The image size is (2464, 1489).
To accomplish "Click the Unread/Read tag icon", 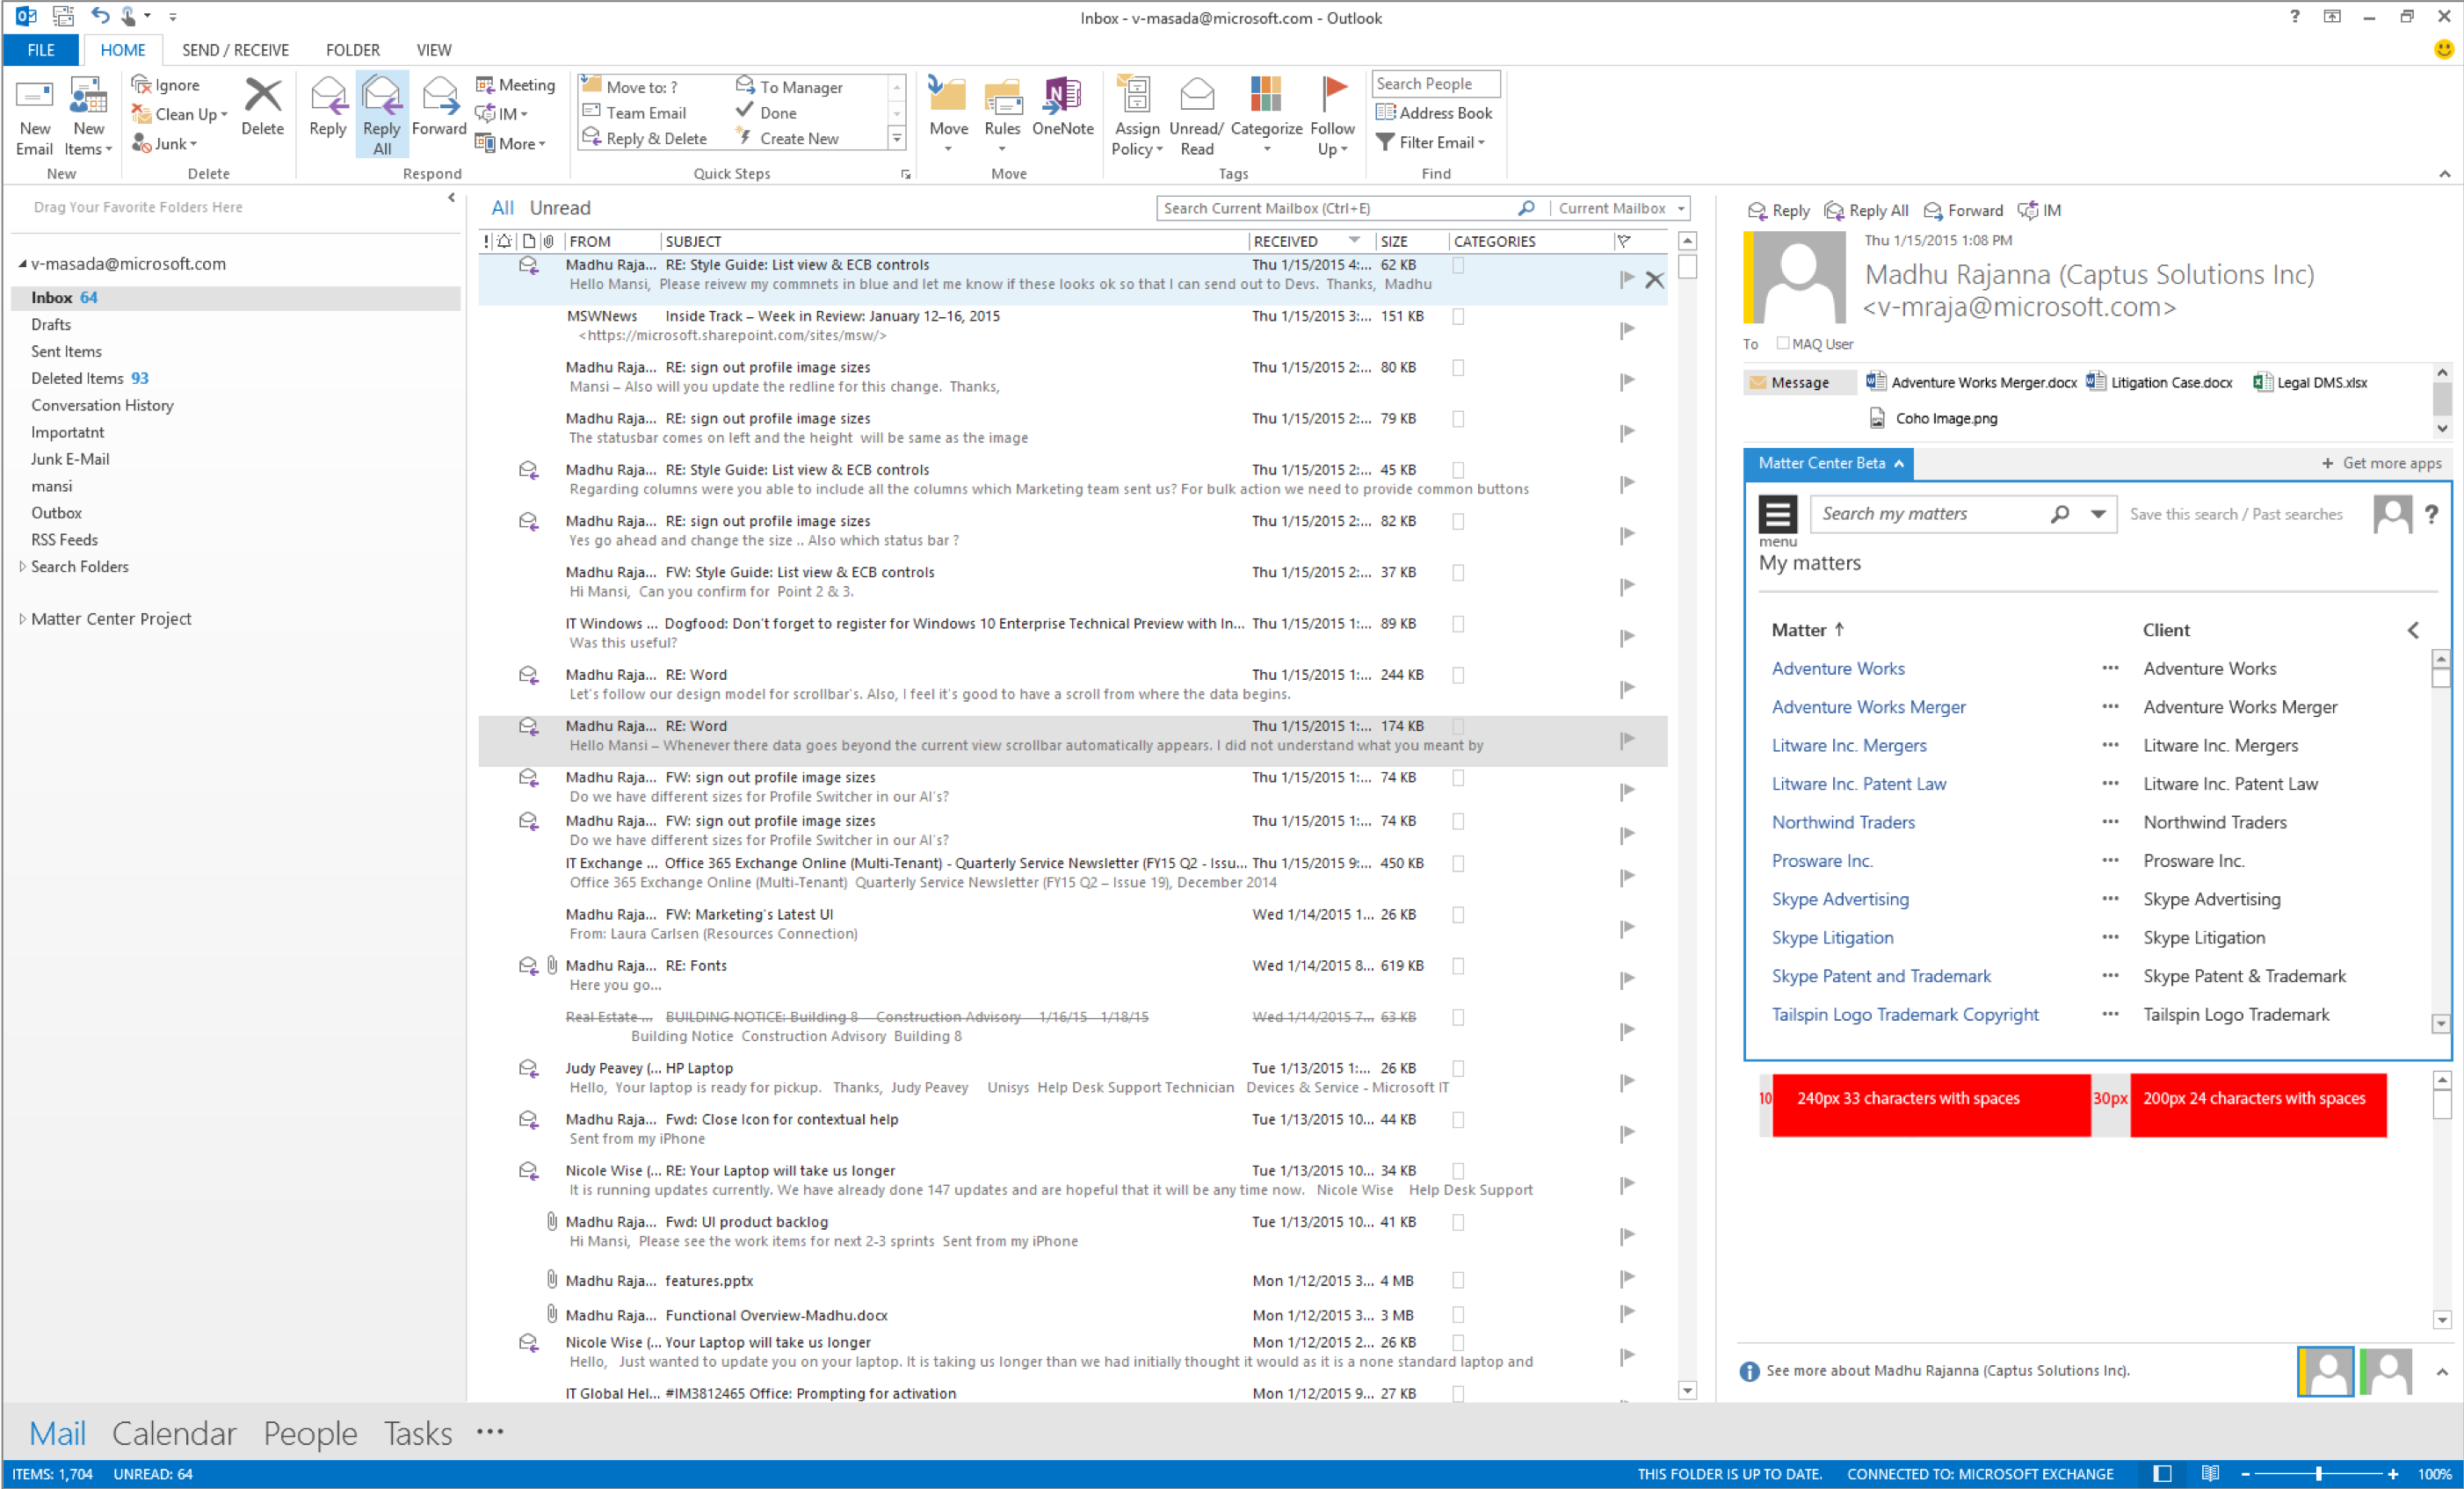I will [1197, 116].
